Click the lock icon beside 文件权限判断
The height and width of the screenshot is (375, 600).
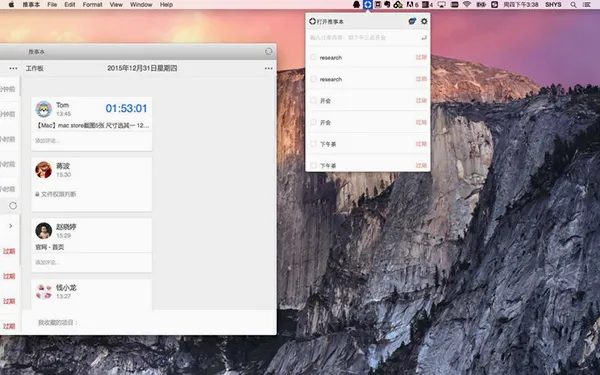(x=37, y=194)
